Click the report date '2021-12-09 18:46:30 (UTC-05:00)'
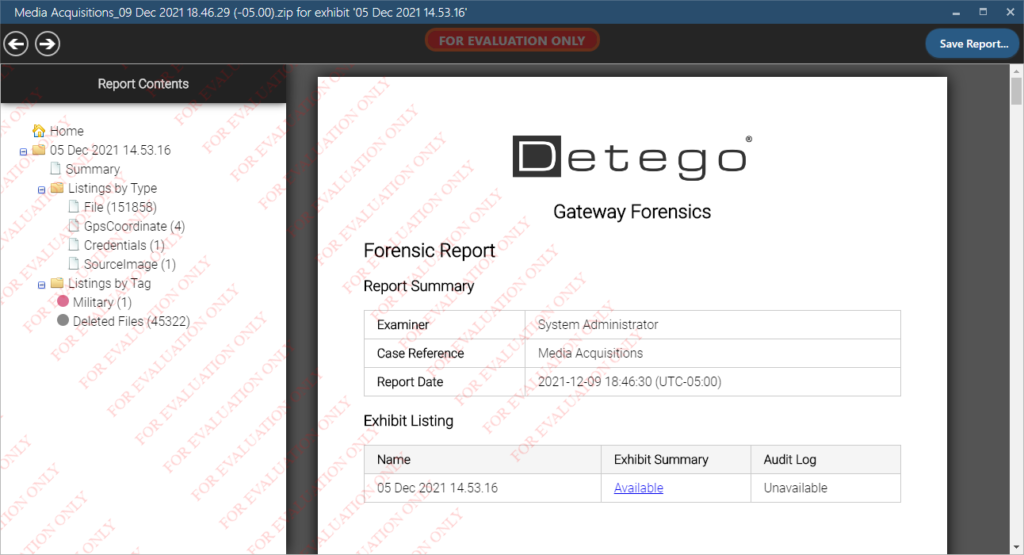 coord(630,382)
